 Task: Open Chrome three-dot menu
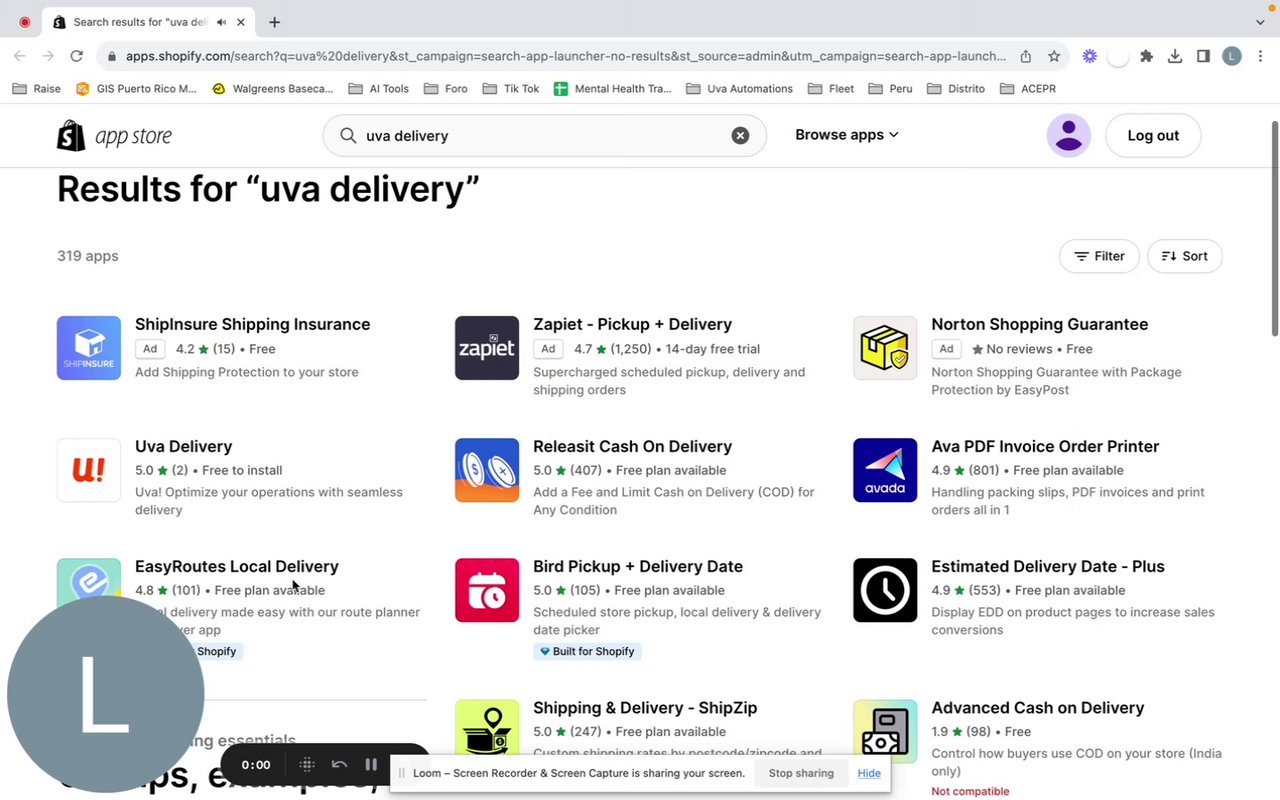1261,56
